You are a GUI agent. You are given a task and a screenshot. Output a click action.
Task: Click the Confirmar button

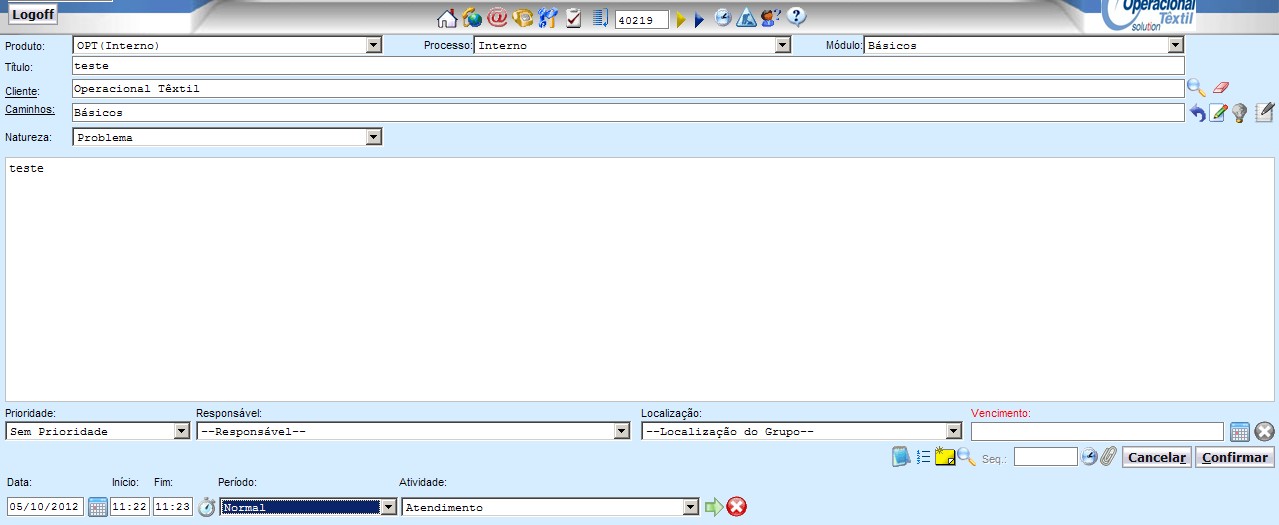[1235, 457]
